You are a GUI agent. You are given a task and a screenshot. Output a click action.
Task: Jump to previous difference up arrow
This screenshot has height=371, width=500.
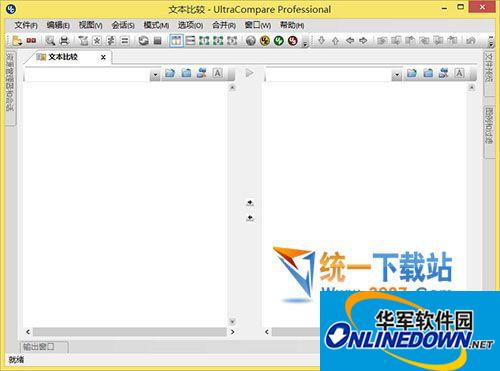pos(336,41)
